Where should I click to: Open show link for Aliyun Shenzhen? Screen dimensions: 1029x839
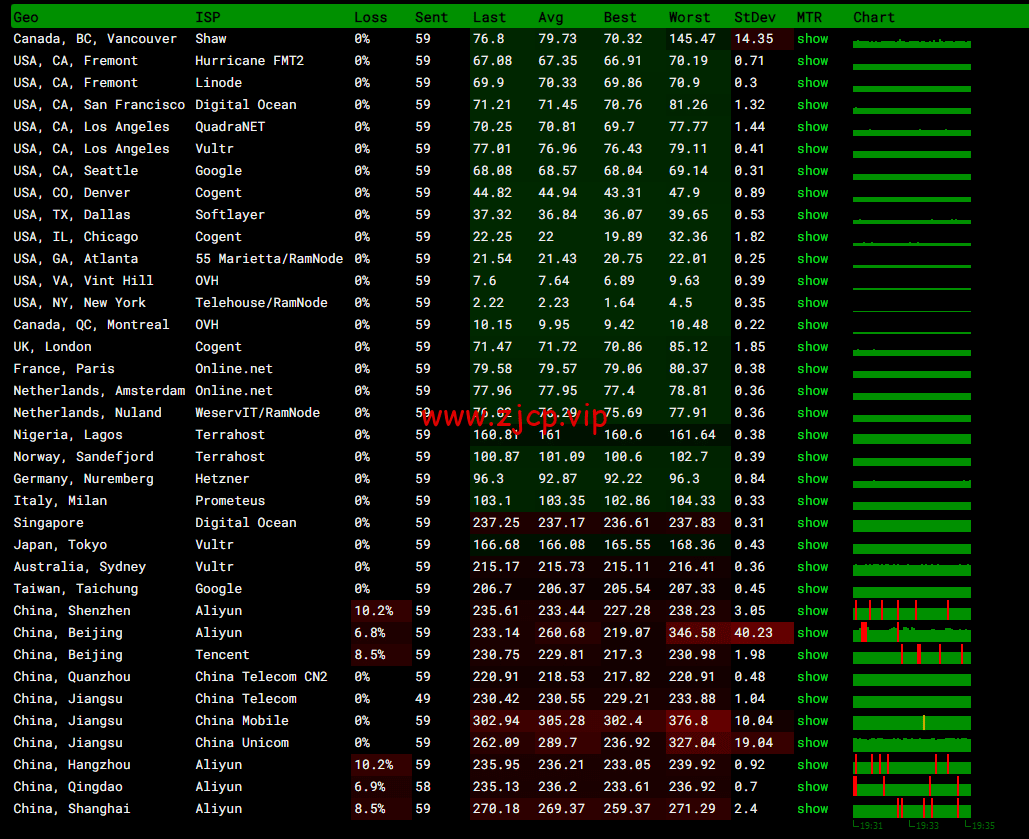[812, 611]
